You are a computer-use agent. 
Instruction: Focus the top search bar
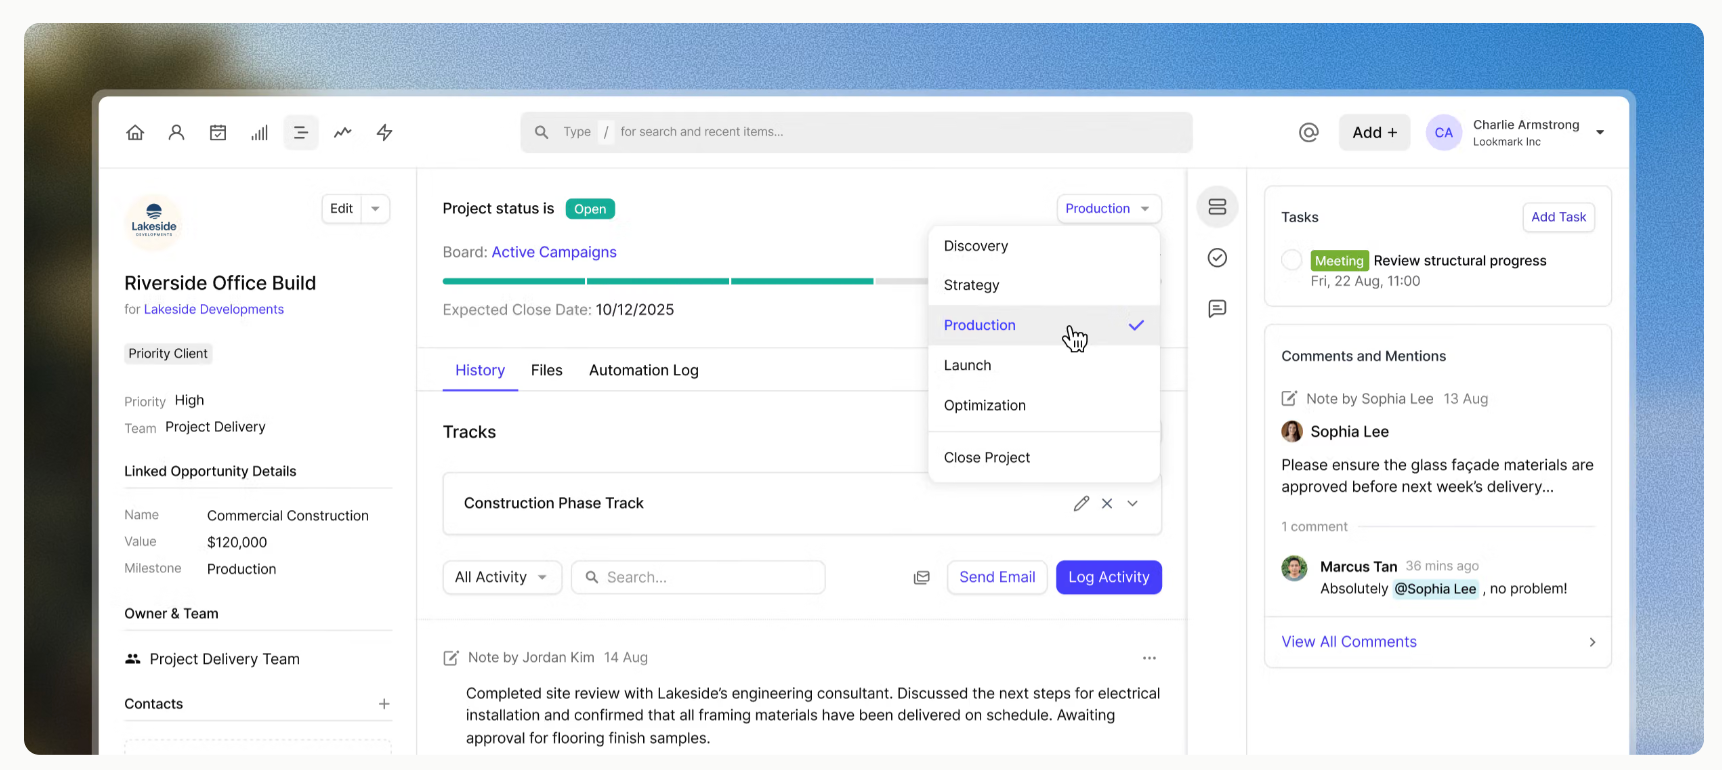(x=856, y=132)
